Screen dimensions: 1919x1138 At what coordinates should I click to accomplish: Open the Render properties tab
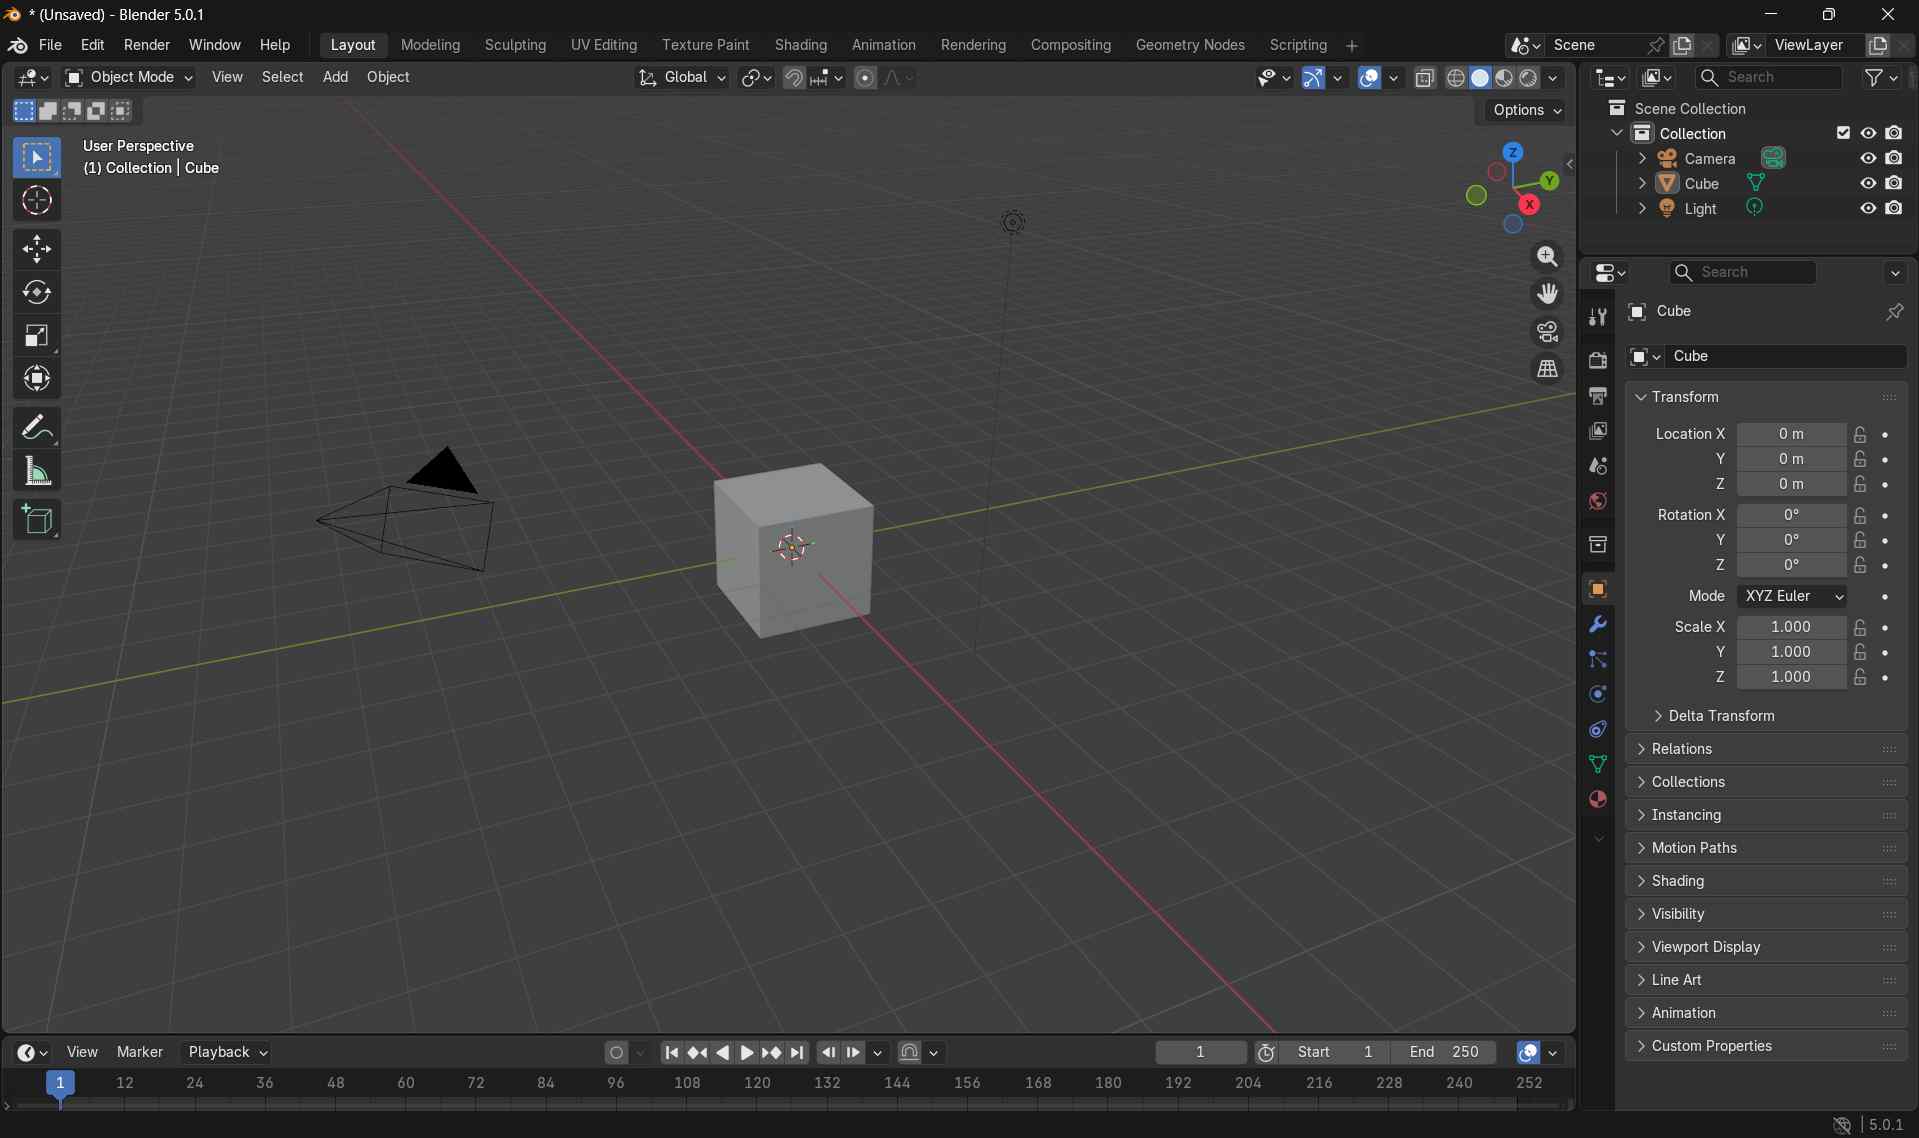coord(1597,361)
